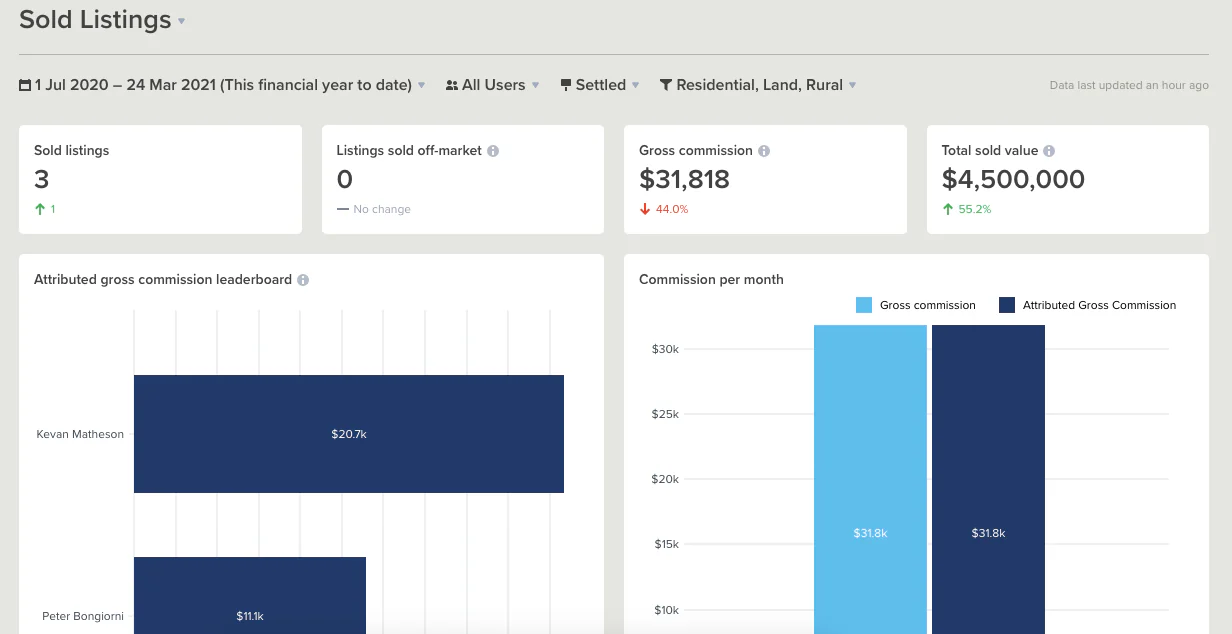Toggle Gross commission legend series
Viewport: 1232px width, 634px height.
[916, 305]
